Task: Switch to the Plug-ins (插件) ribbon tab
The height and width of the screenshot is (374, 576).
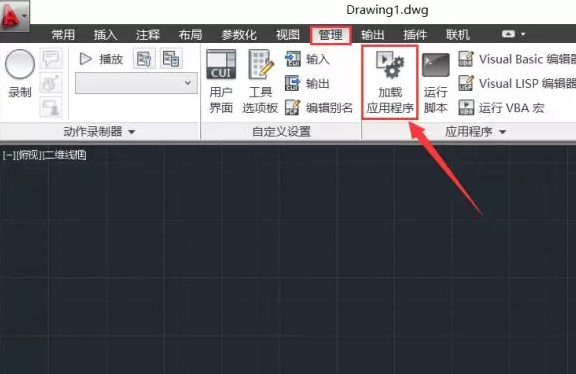Action: pyautogui.click(x=415, y=35)
